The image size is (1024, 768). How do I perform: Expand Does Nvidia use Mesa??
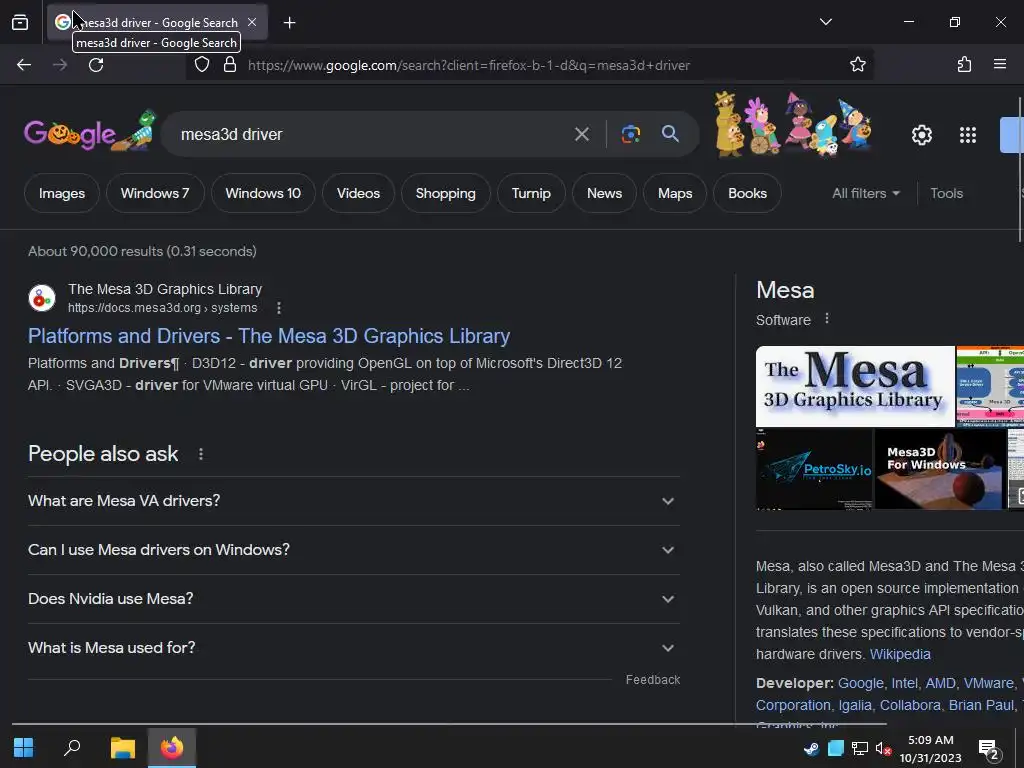click(x=353, y=599)
